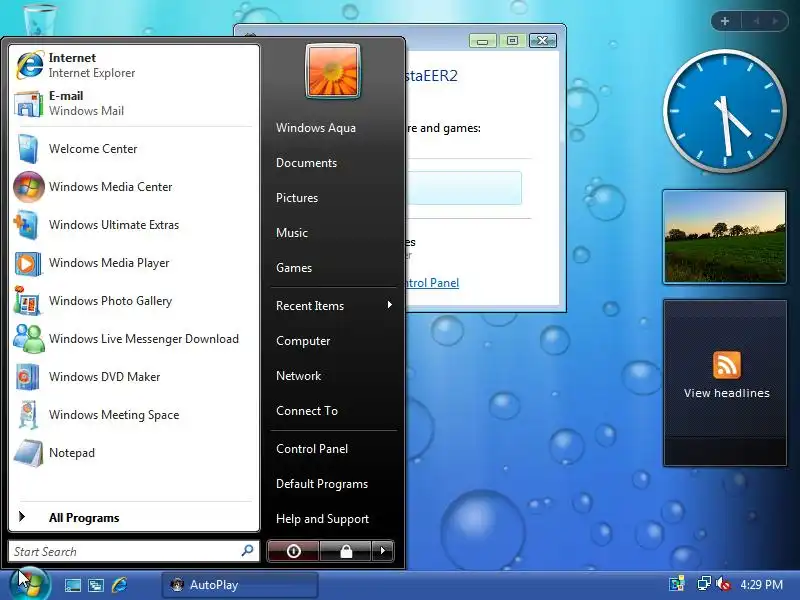Screen dimensions: 800x600
Task: Open Windows Mail envelope icon
Action: tap(29, 104)
